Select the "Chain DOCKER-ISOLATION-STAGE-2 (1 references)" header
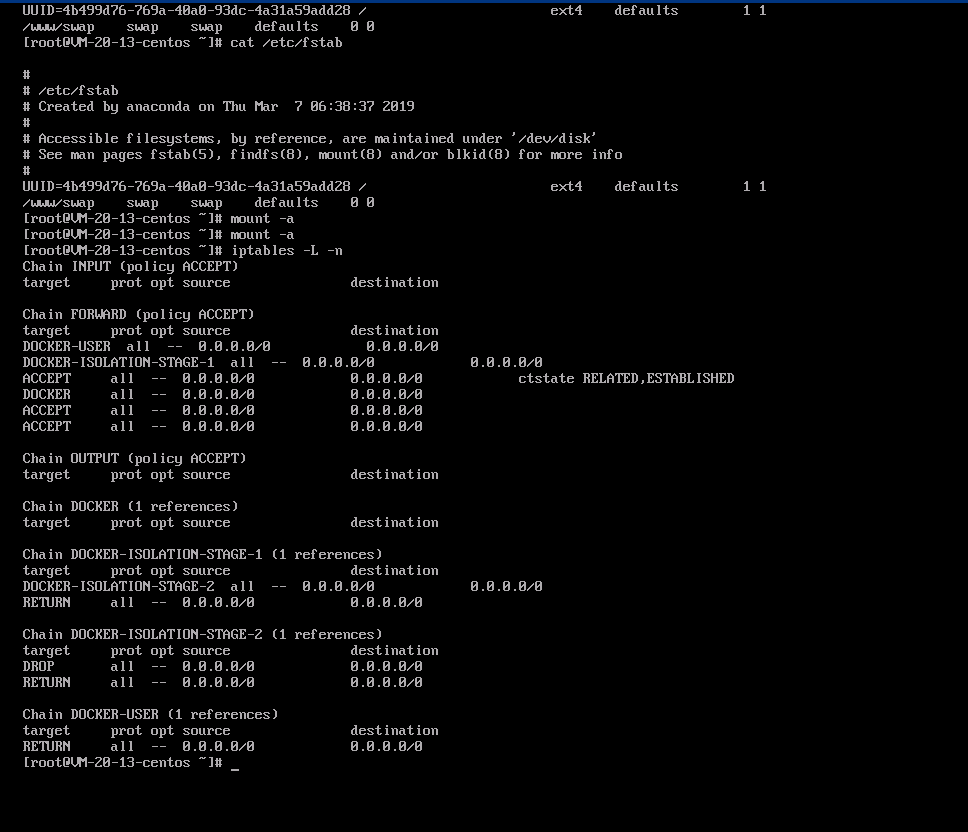The height and width of the screenshot is (832, 968). pyautogui.click(x=202, y=635)
